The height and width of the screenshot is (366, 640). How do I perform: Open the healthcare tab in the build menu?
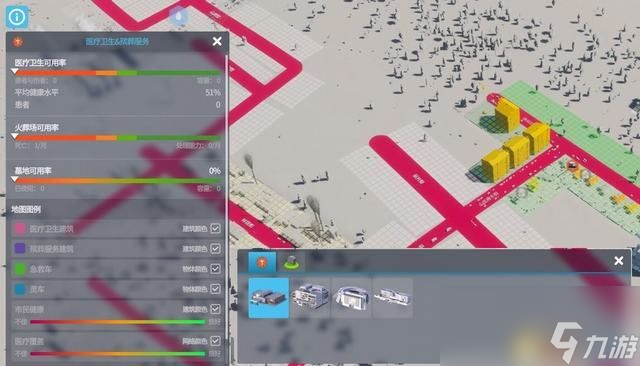262,262
